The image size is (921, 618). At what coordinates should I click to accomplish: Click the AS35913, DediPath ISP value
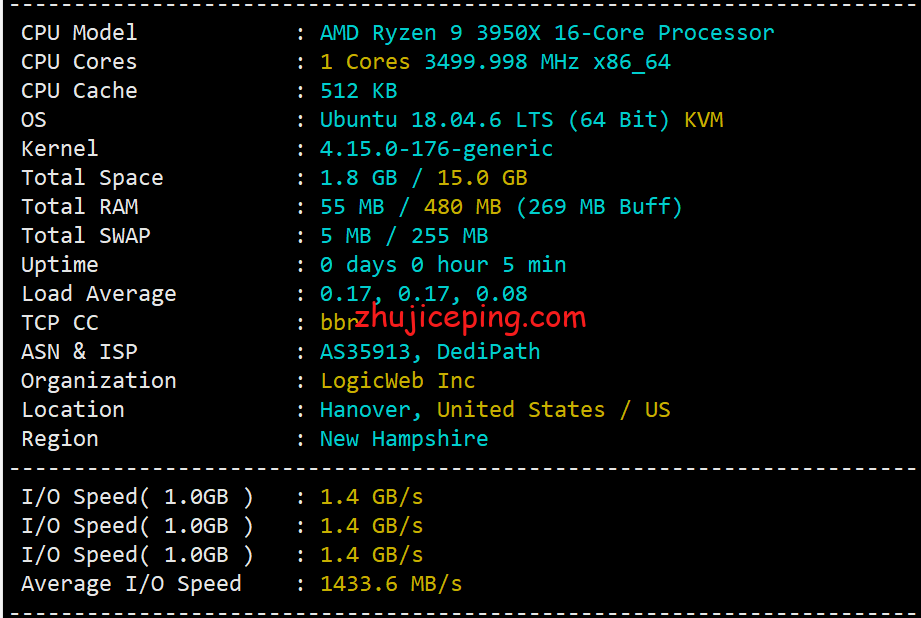point(430,352)
